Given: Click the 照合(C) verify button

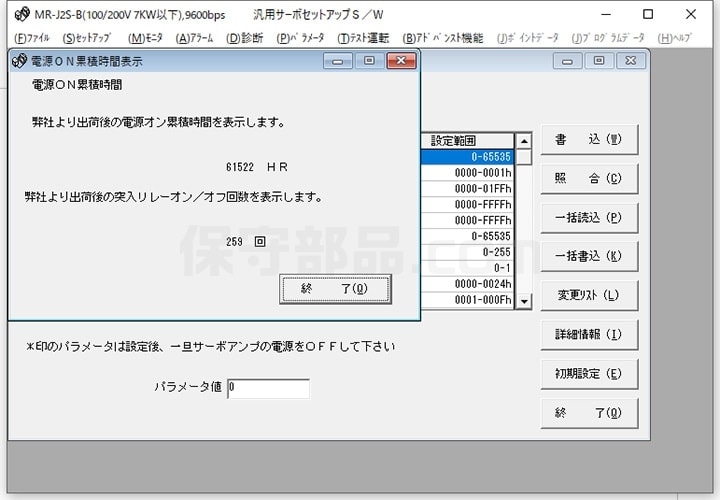Looking at the screenshot, I should click(588, 179).
